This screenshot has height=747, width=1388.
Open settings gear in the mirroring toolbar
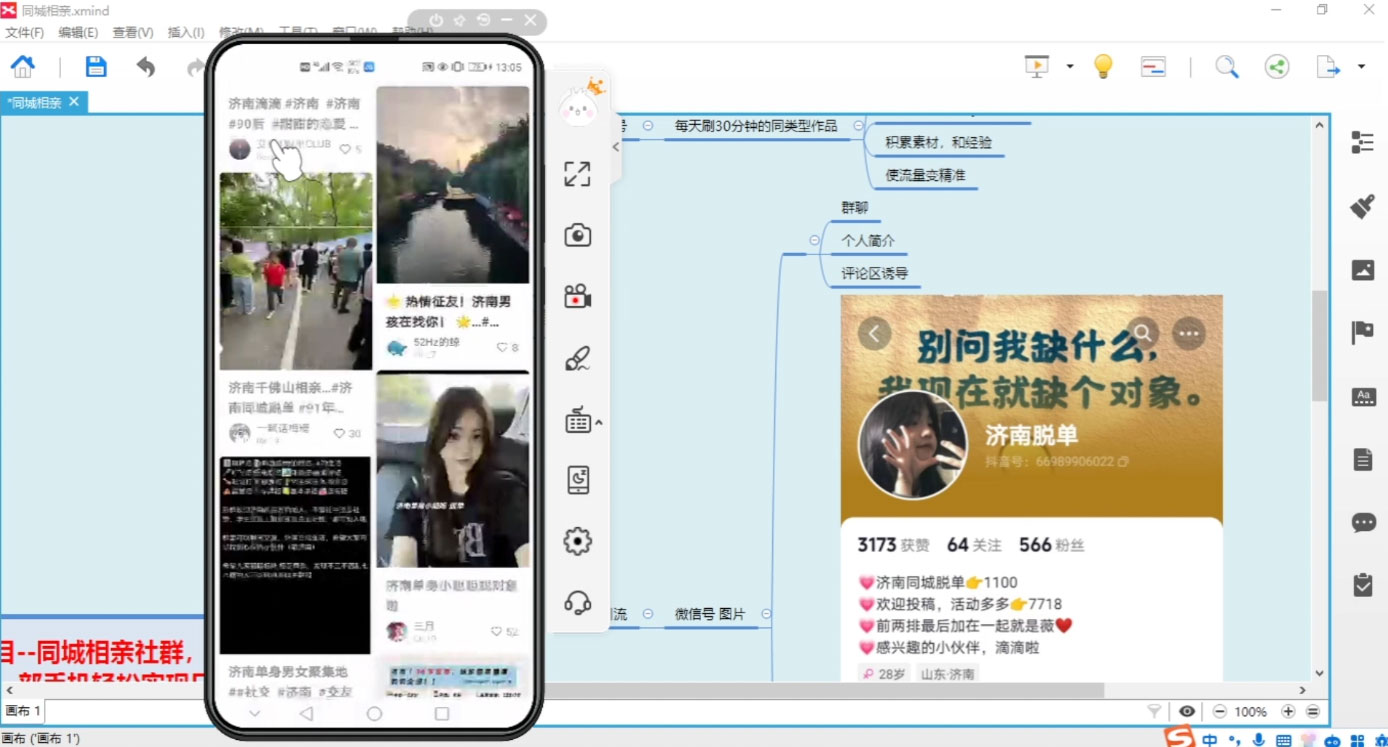pos(577,540)
